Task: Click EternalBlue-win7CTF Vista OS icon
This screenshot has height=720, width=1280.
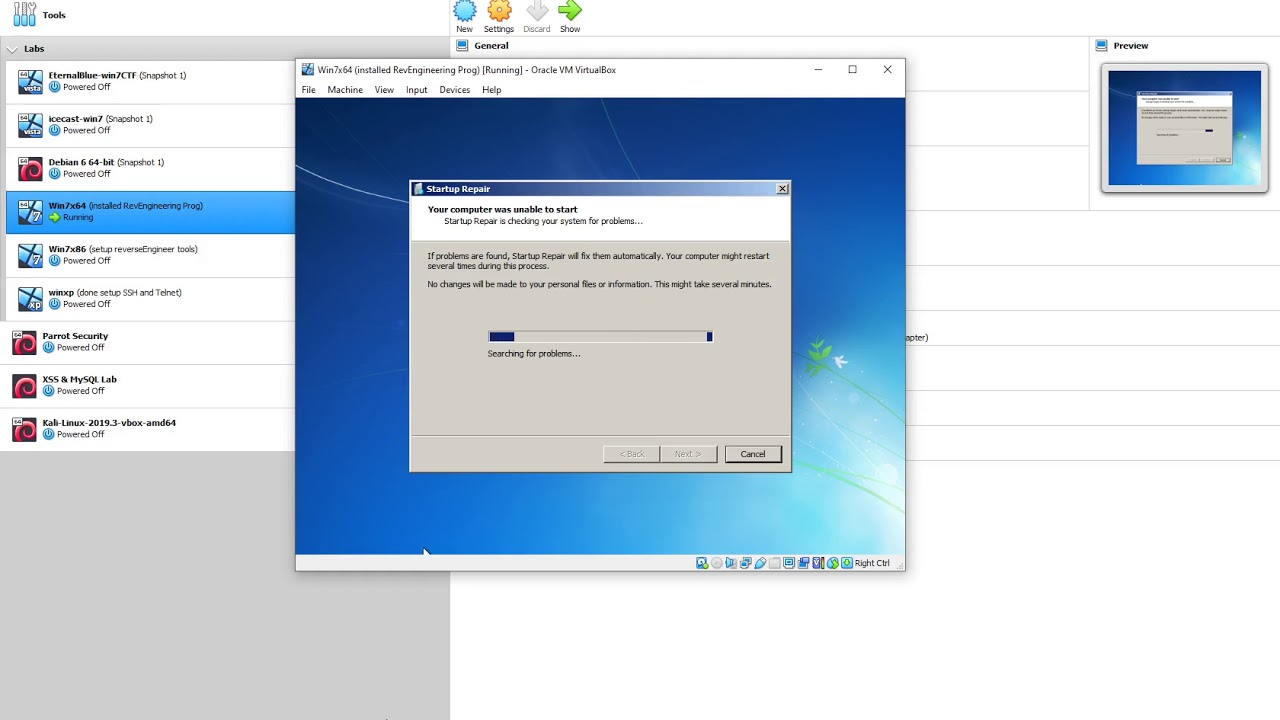Action: click(31, 82)
